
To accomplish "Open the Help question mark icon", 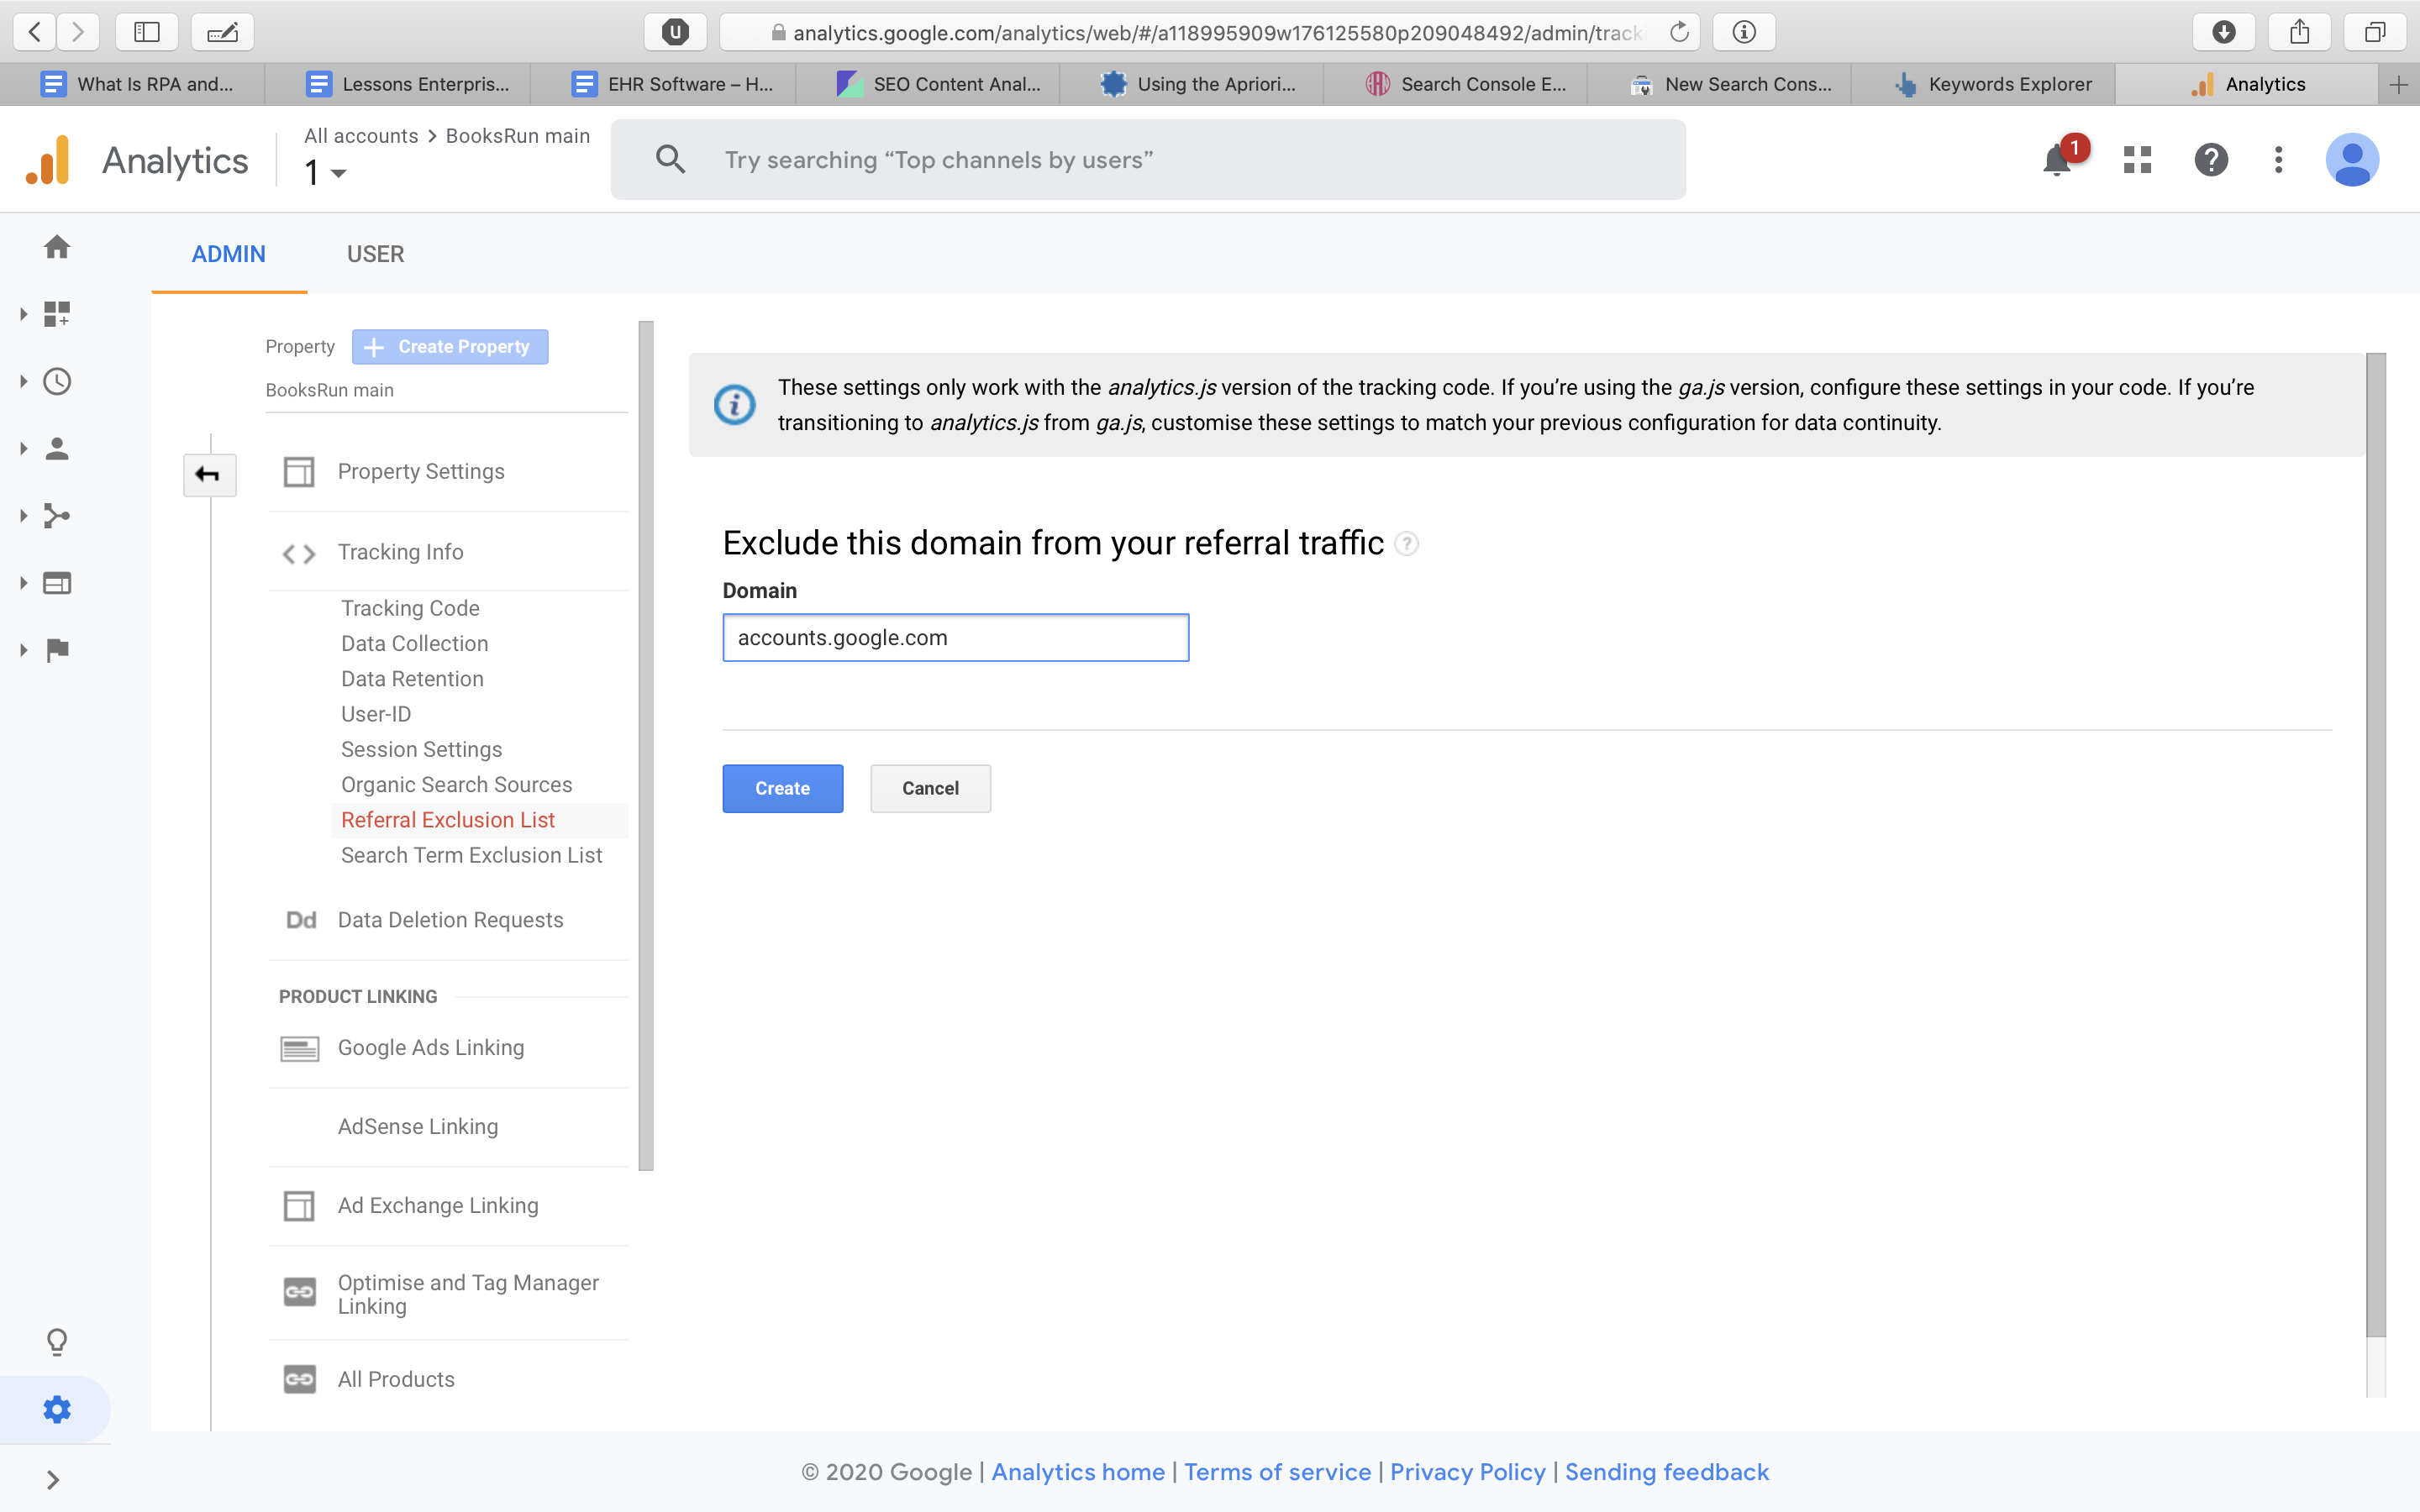I will tap(2211, 160).
